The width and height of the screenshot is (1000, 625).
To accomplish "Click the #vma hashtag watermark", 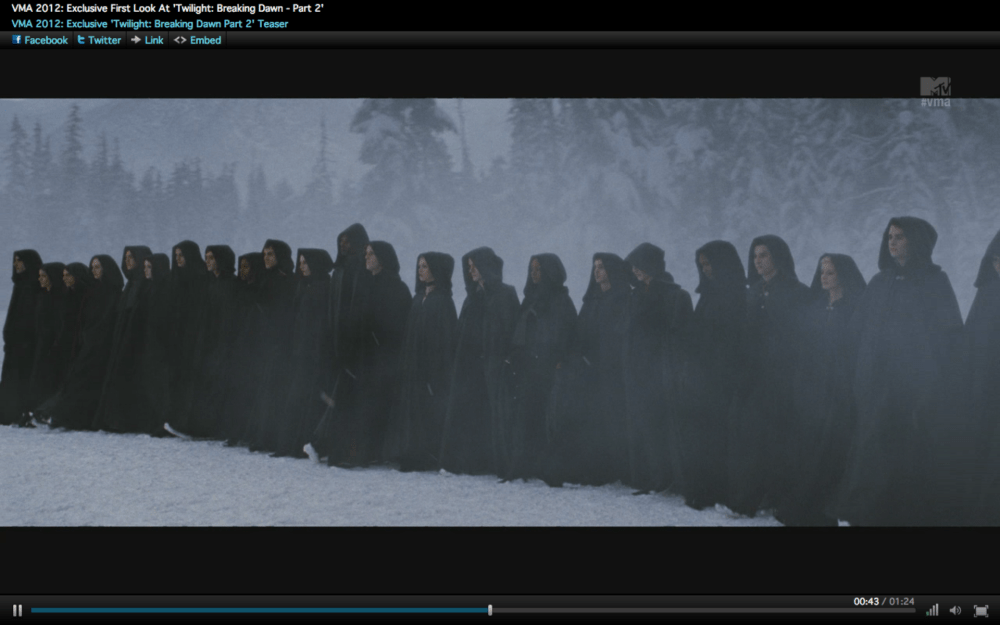I will click(935, 103).
